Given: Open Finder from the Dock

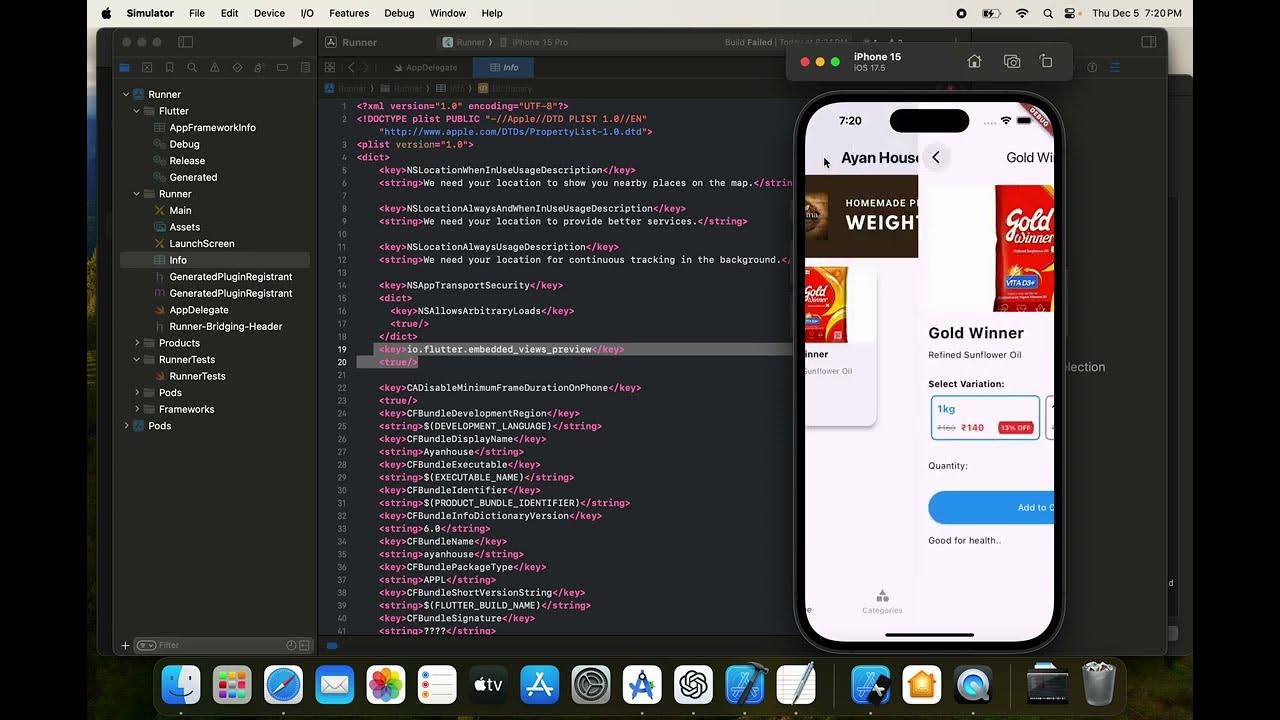Looking at the screenshot, I should [x=181, y=685].
